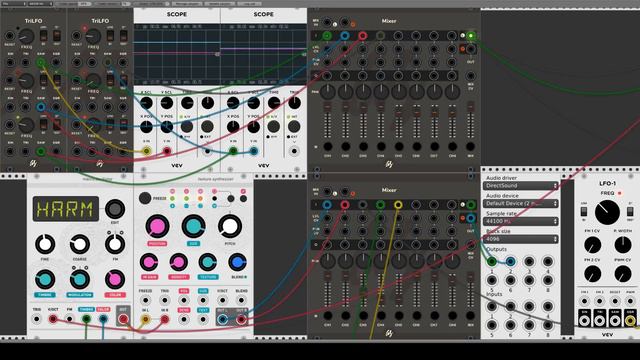Click the TIMBRE input jack on Macro Oscillator

pos(86,319)
